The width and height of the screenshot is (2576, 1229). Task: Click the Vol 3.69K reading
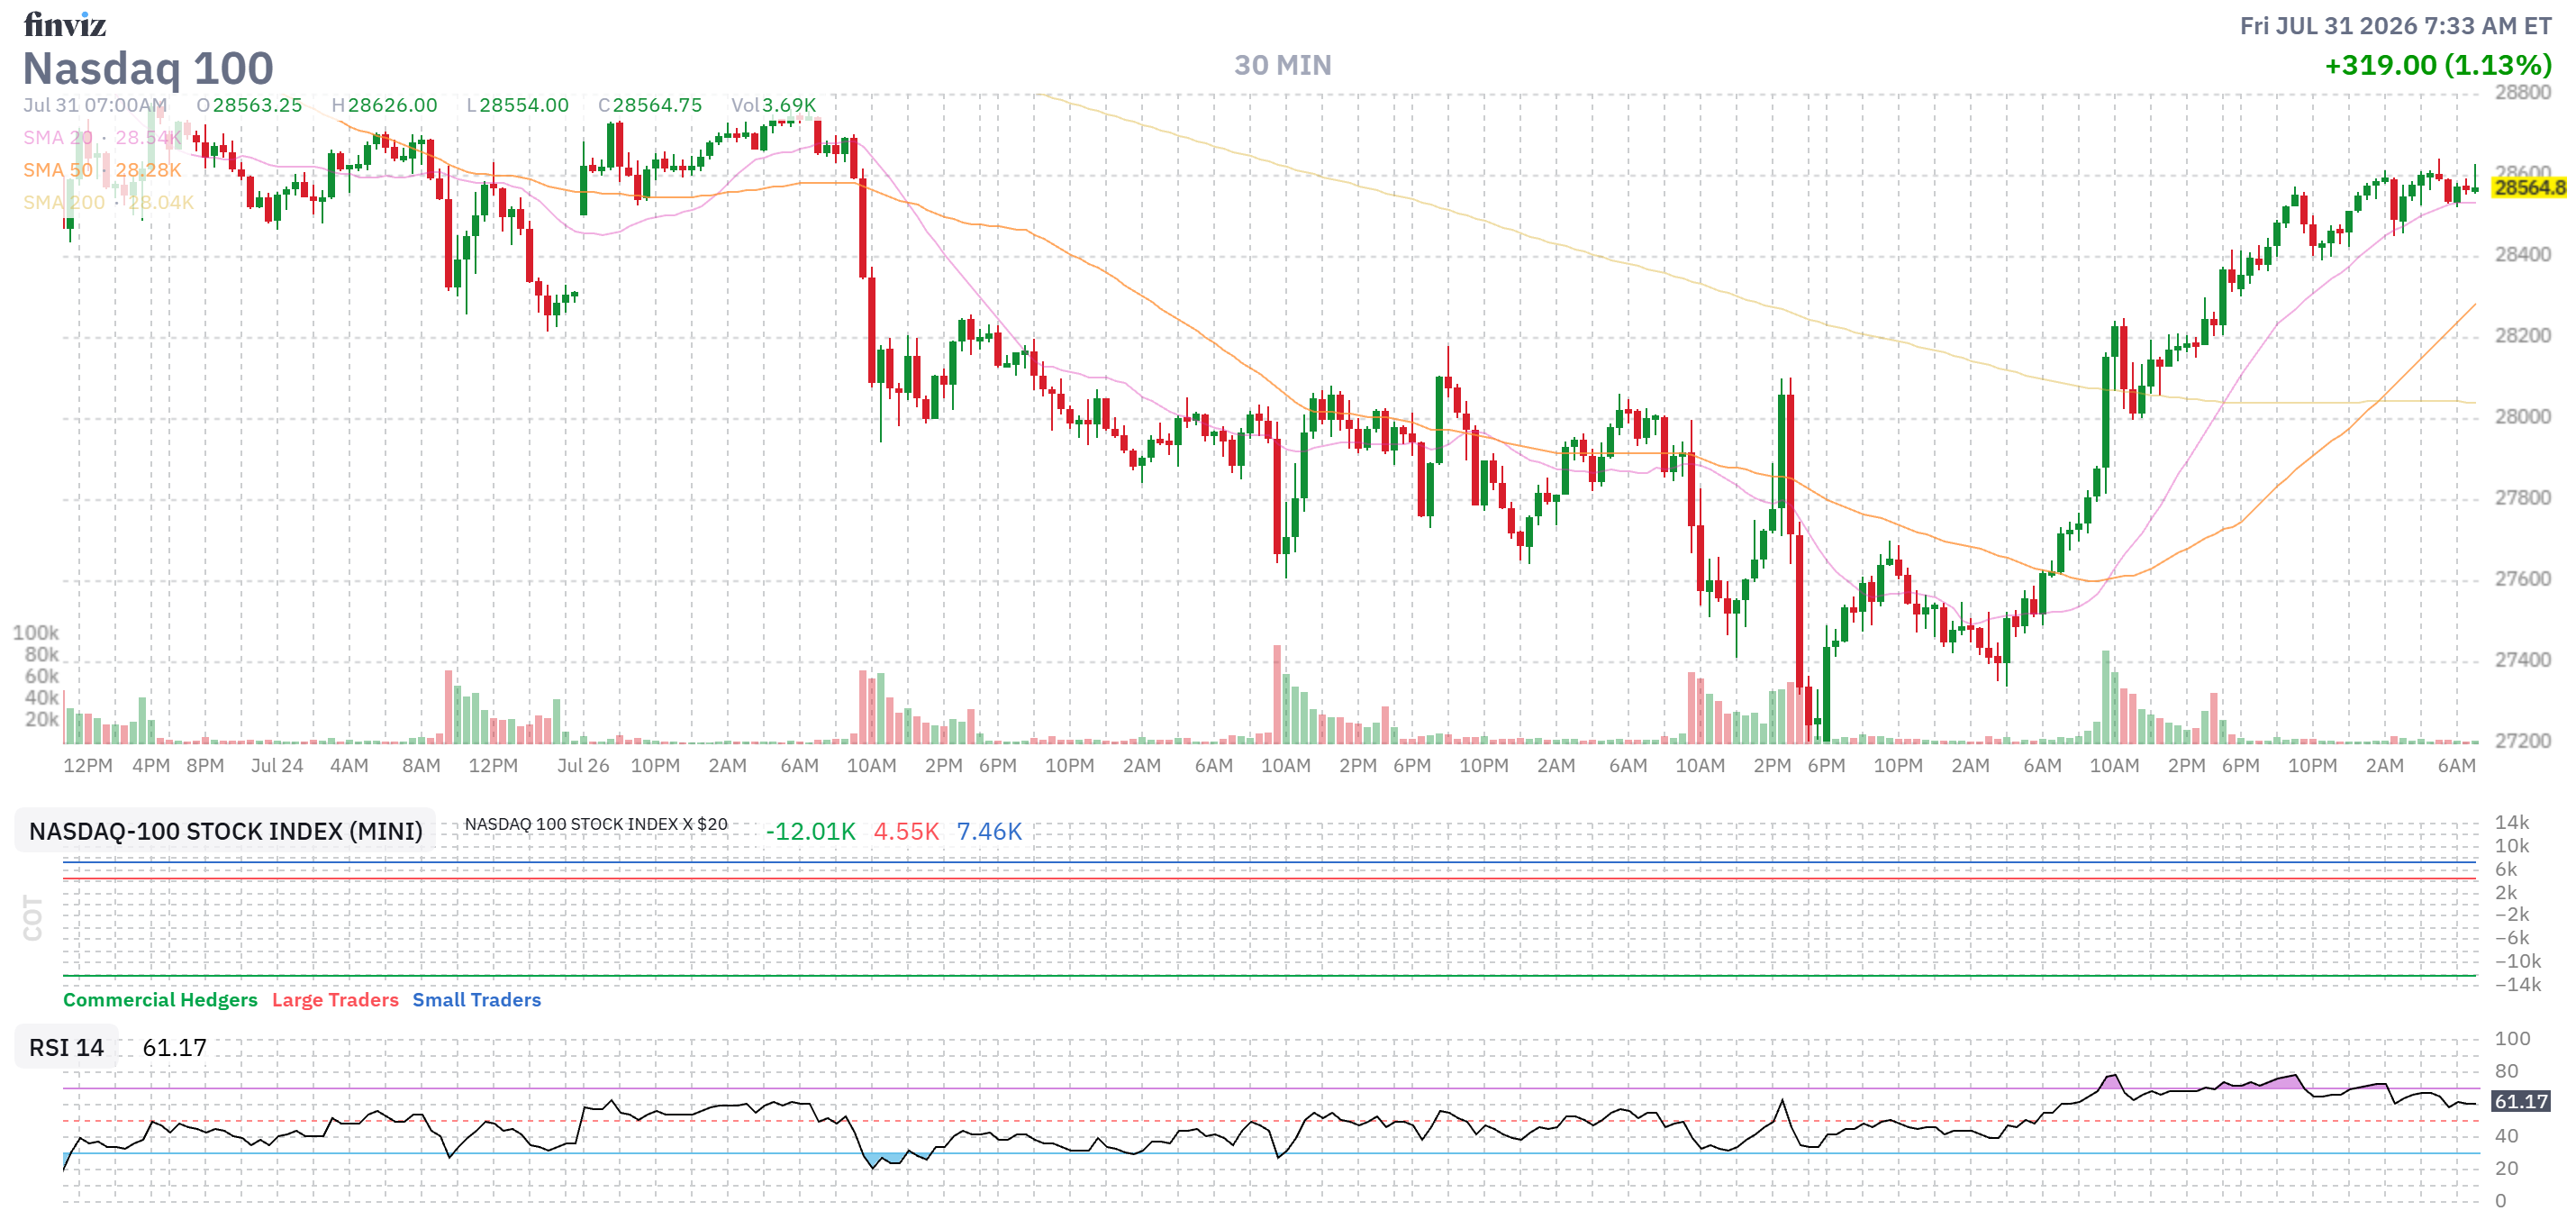pyautogui.click(x=773, y=105)
